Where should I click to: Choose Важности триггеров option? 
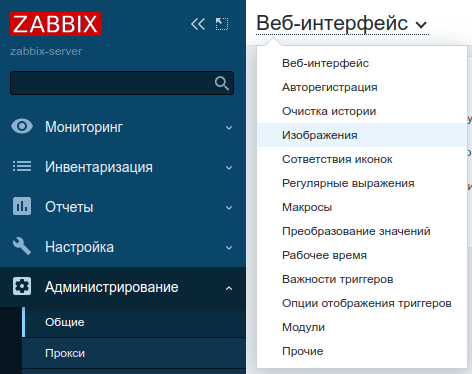coord(362,279)
